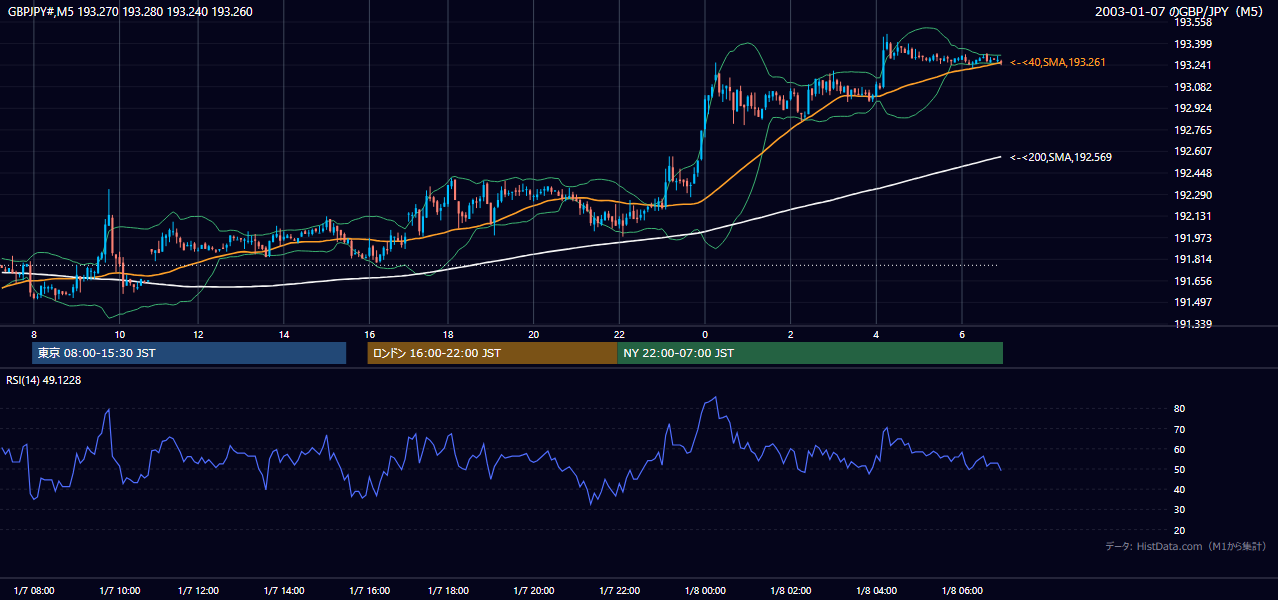This screenshot has height=600, width=1278.
Task: Click RSI scale value 30
Action: (x=1179, y=509)
